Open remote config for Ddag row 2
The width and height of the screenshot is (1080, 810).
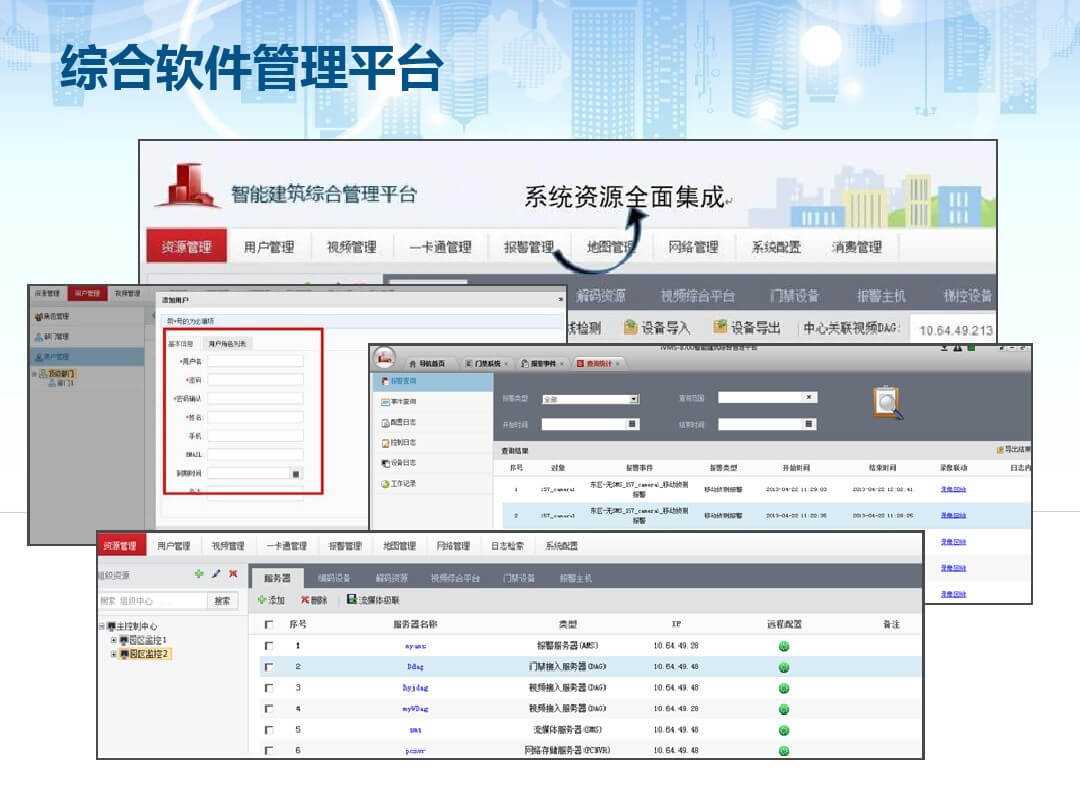(x=784, y=667)
